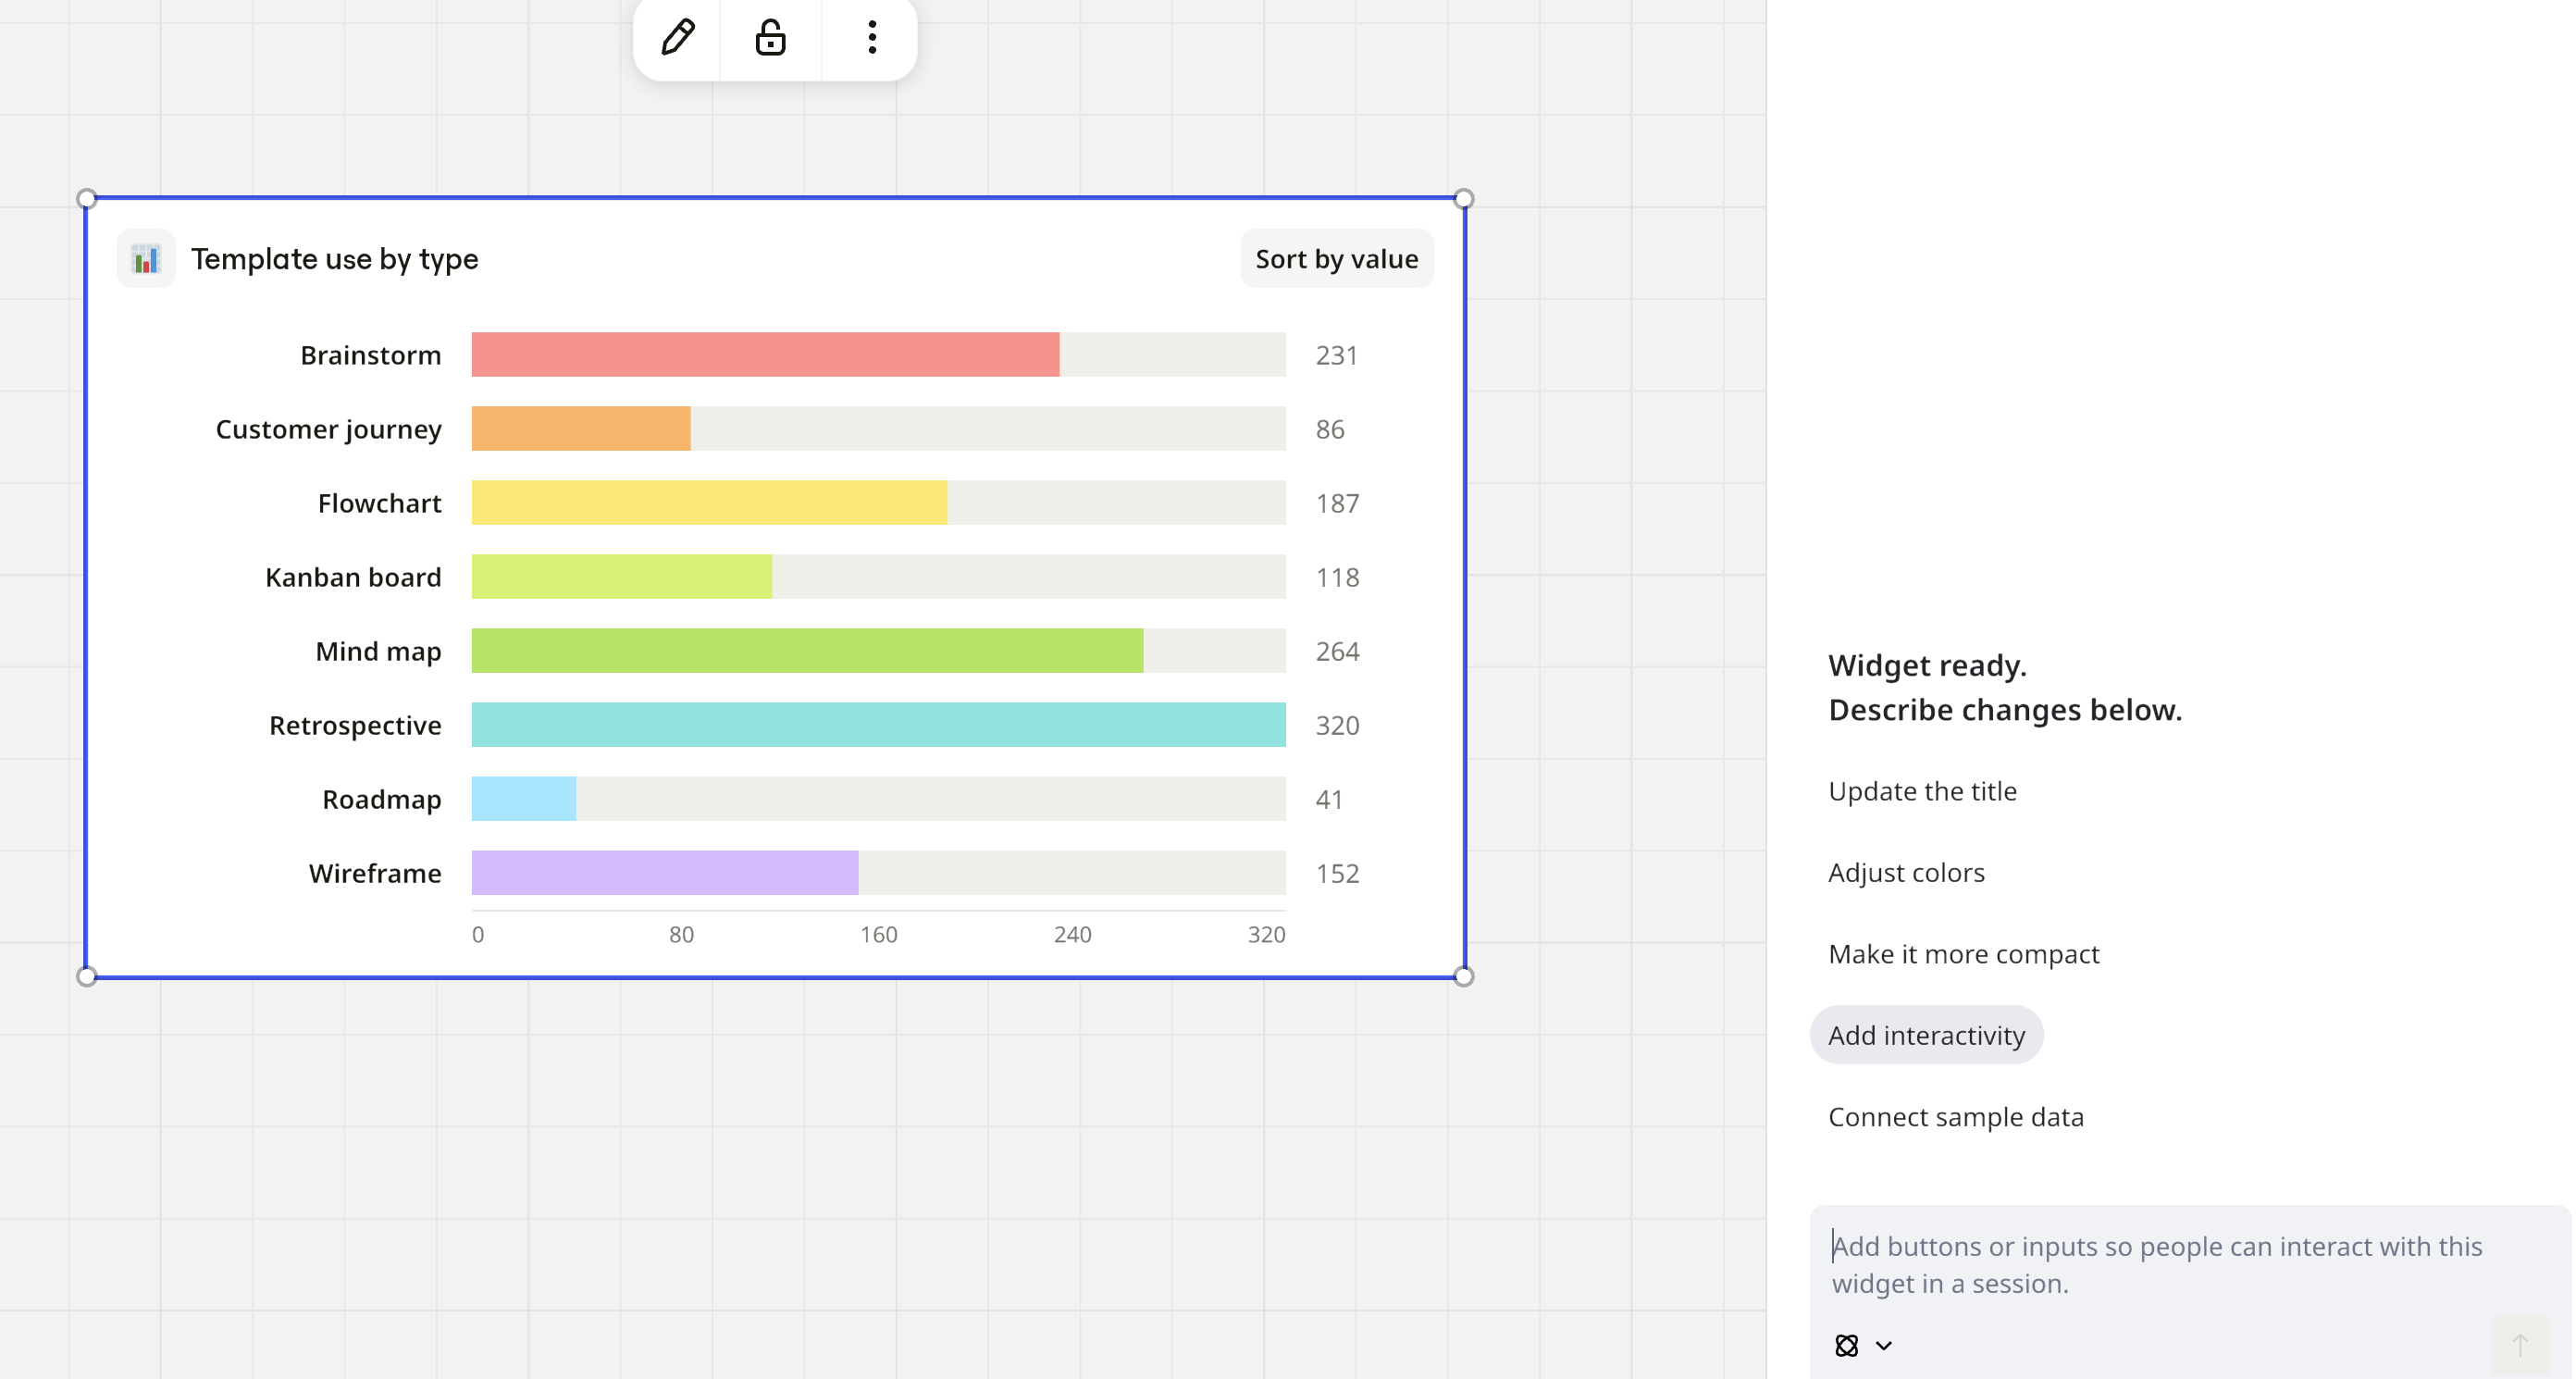The image size is (2576, 1379).
Task: Open the three-dot more options menu
Action: click(872, 37)
